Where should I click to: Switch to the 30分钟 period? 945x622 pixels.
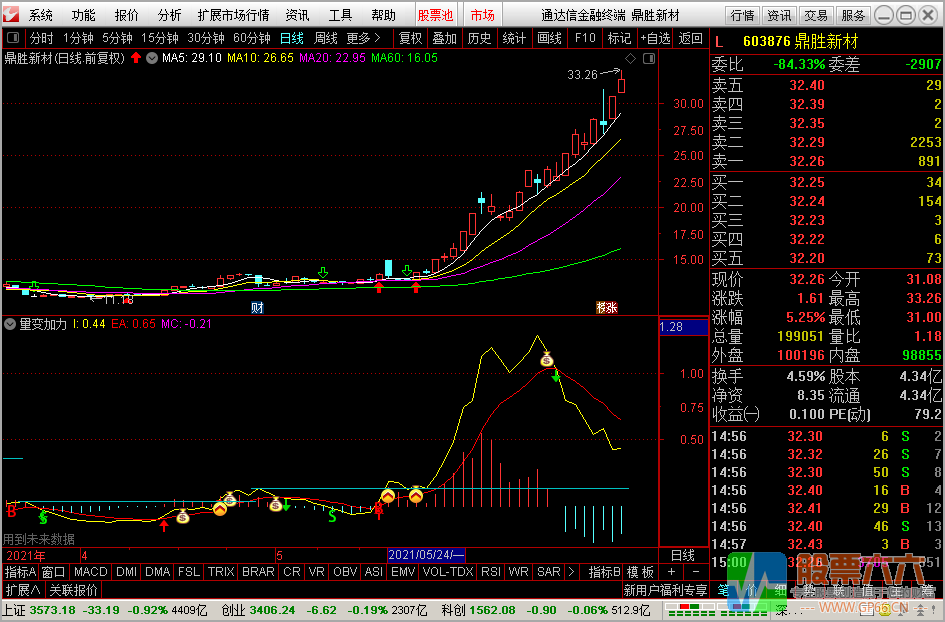click(206, 39)
